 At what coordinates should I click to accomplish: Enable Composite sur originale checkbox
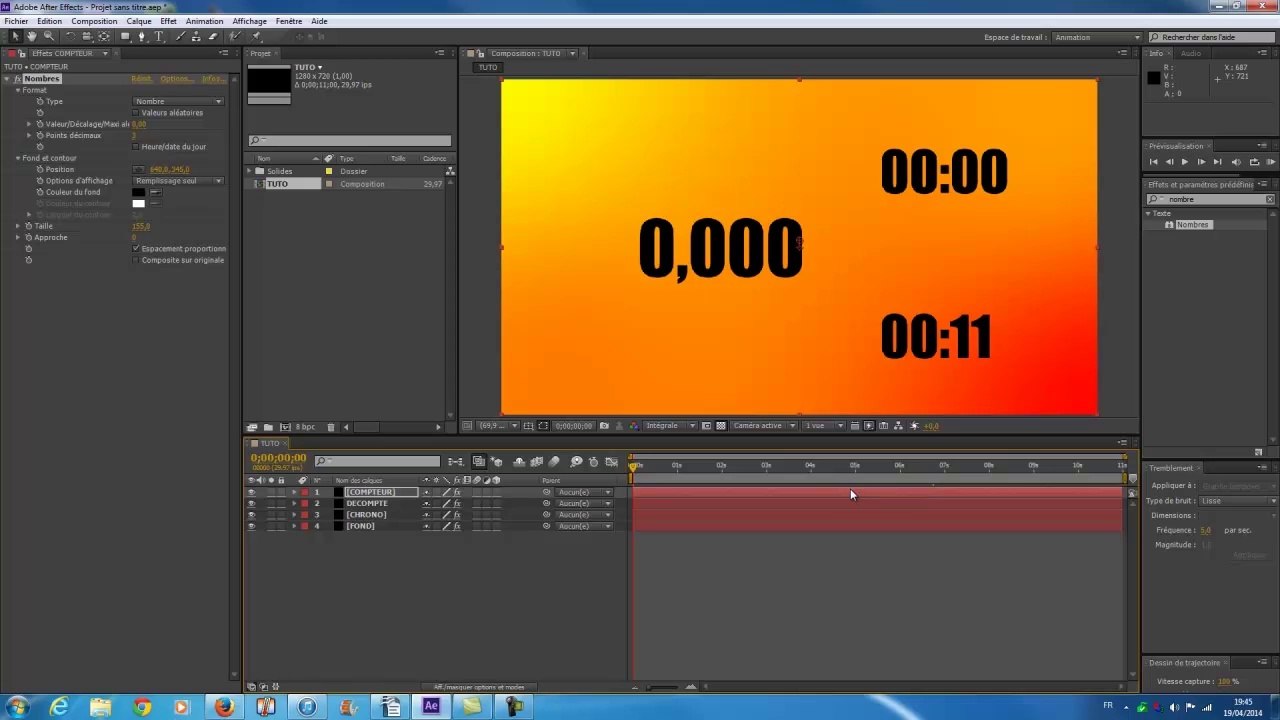[136, 260]
